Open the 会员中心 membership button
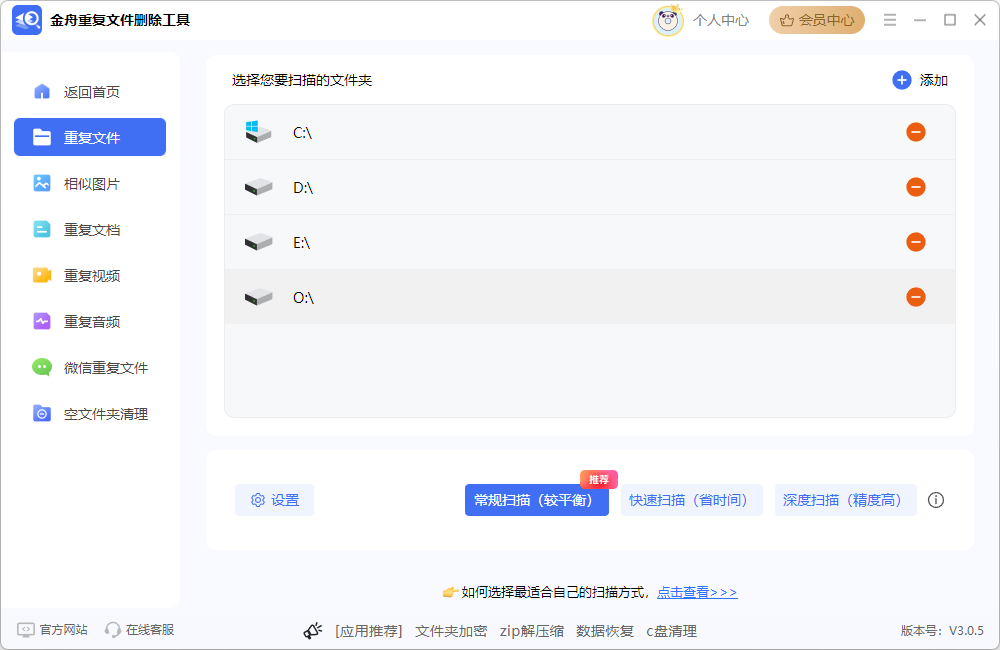Screen dimensions: 1000x650 tap(816, 20)
